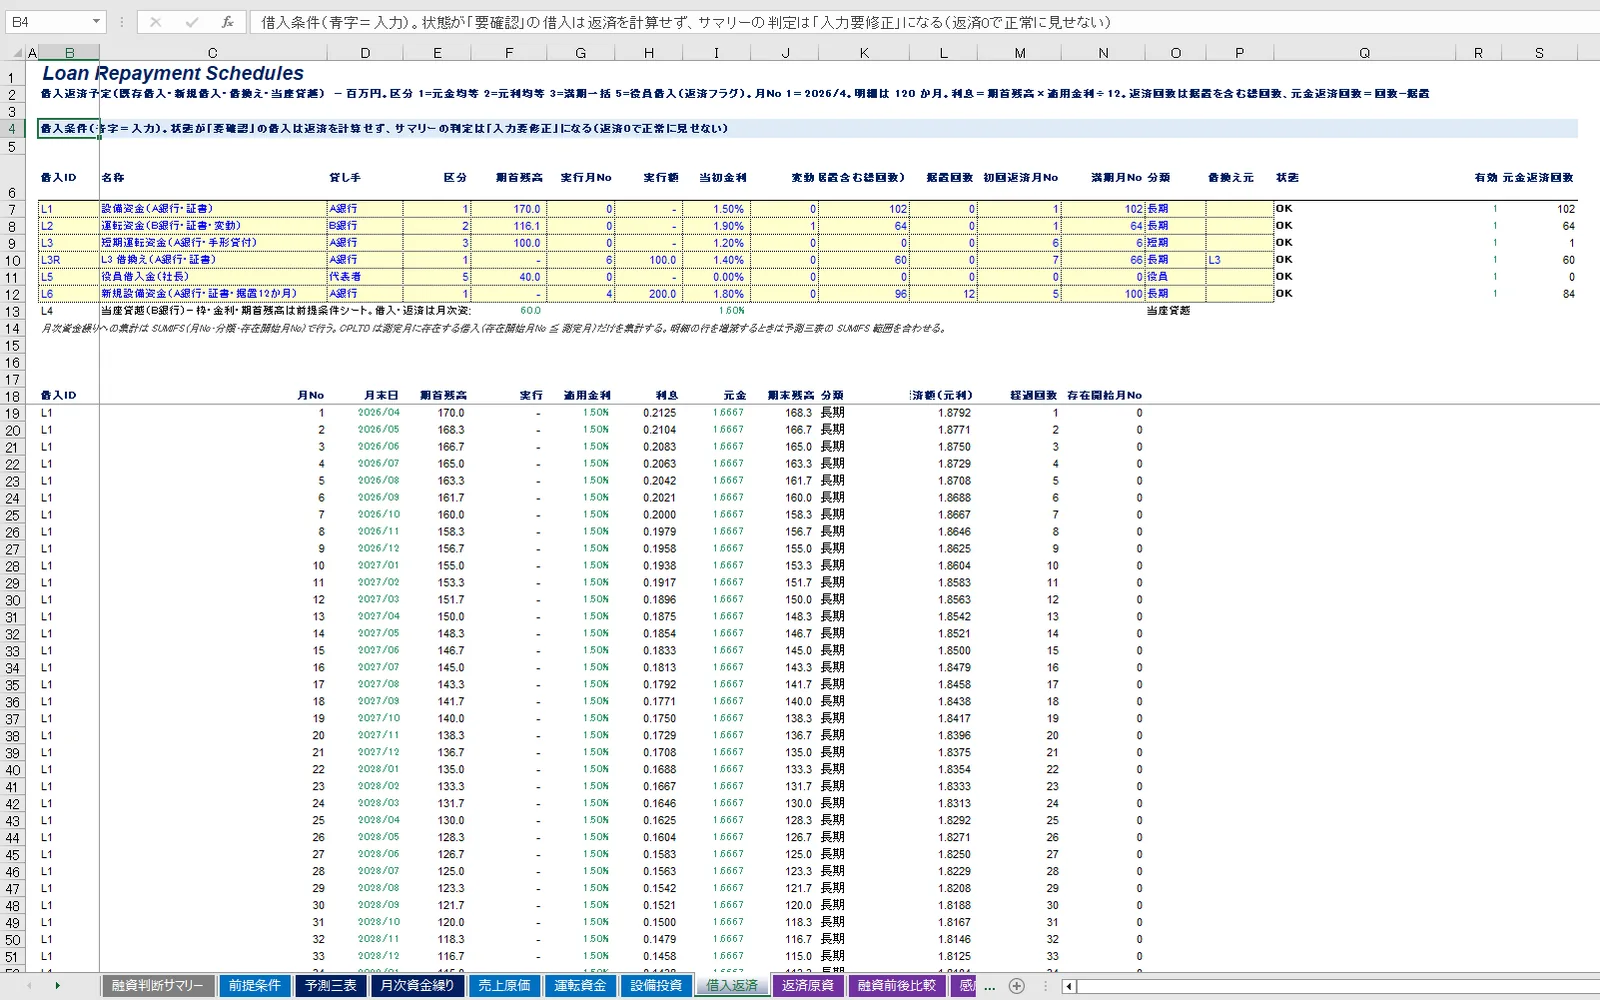Viewport: 1600px width, 1000px height.
Task: Click the Loan Repayment Schedules title cell
Action: pos(173,73)
